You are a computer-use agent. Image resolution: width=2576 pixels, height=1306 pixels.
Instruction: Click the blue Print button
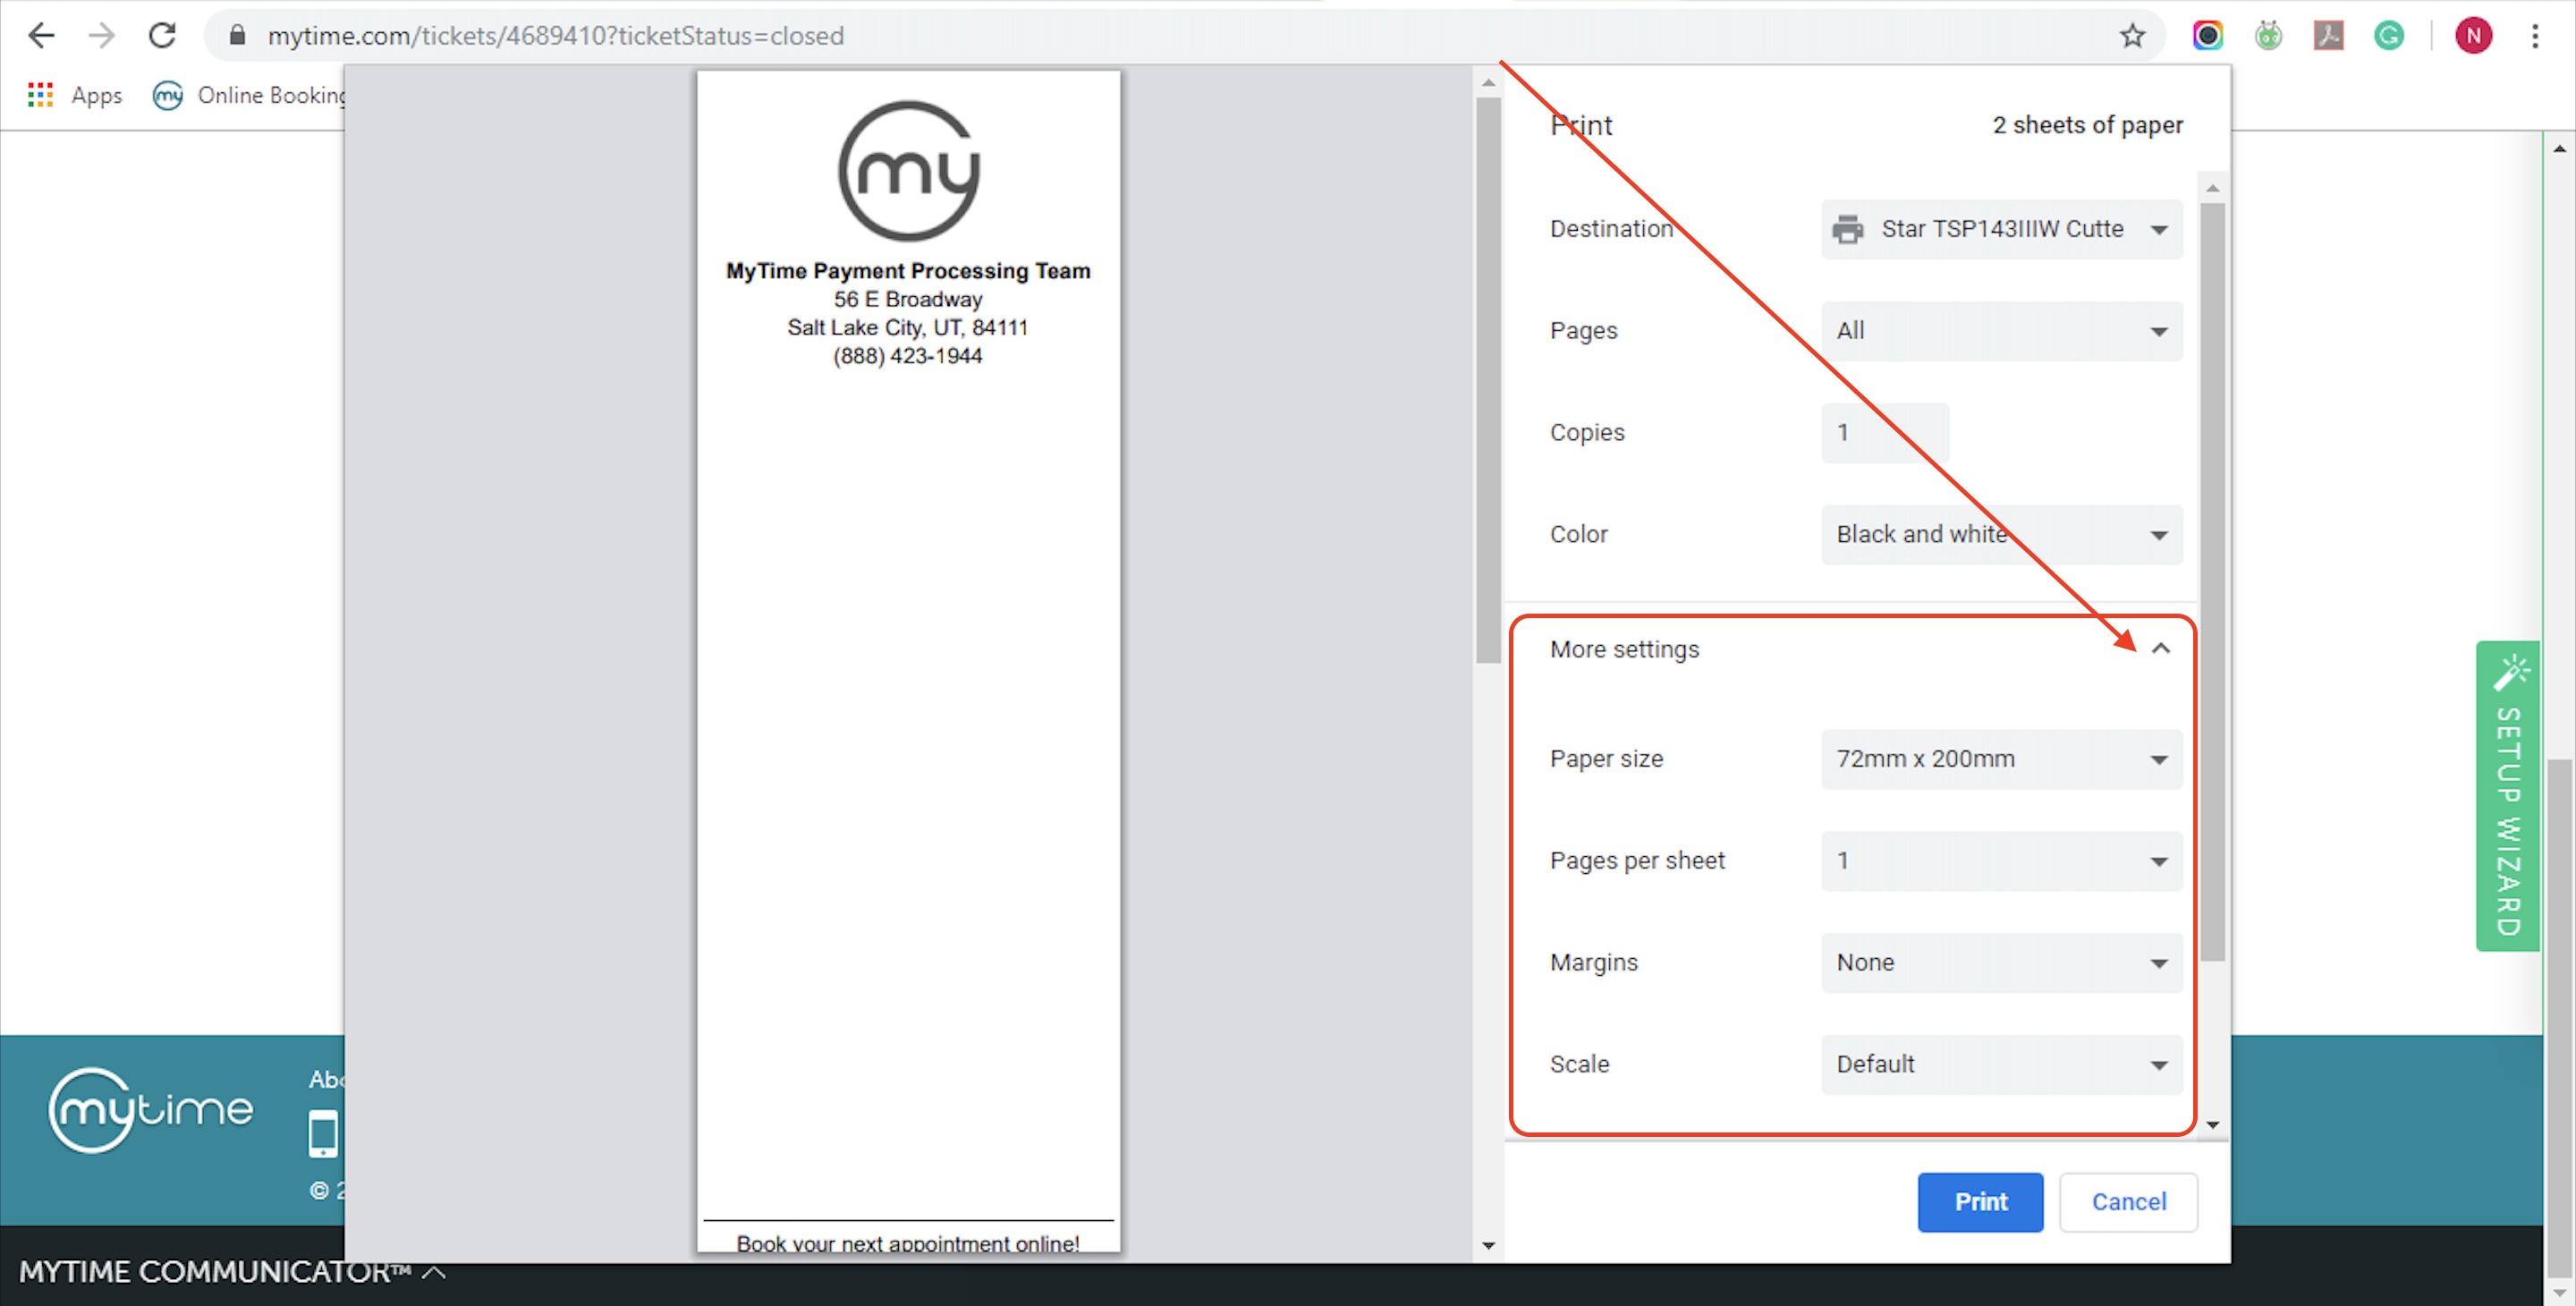(x=1979, y=1202)
